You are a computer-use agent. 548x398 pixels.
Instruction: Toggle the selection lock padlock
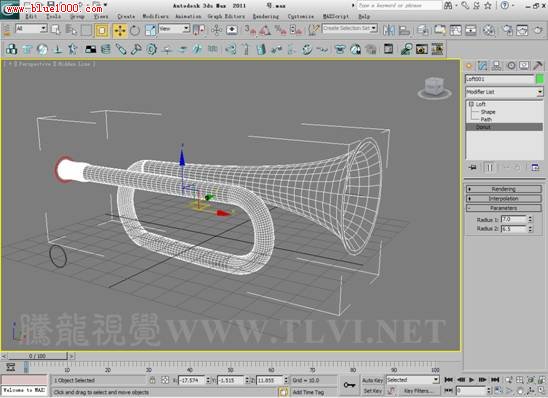tap(152, 380)
